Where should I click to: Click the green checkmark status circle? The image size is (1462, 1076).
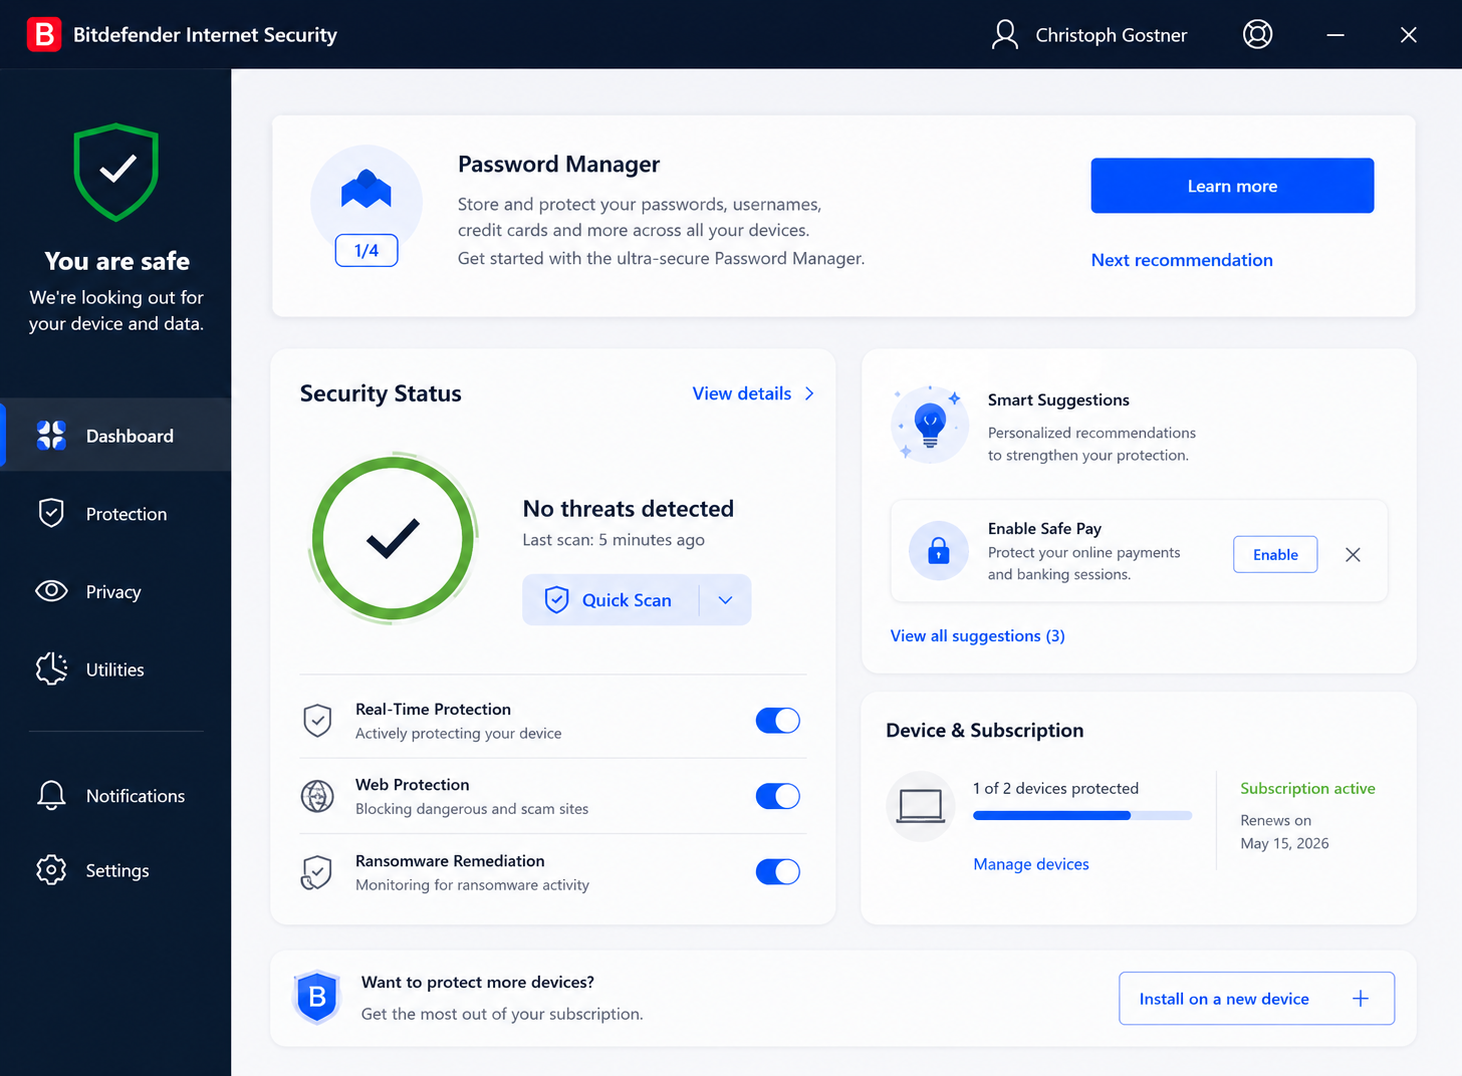393,539
